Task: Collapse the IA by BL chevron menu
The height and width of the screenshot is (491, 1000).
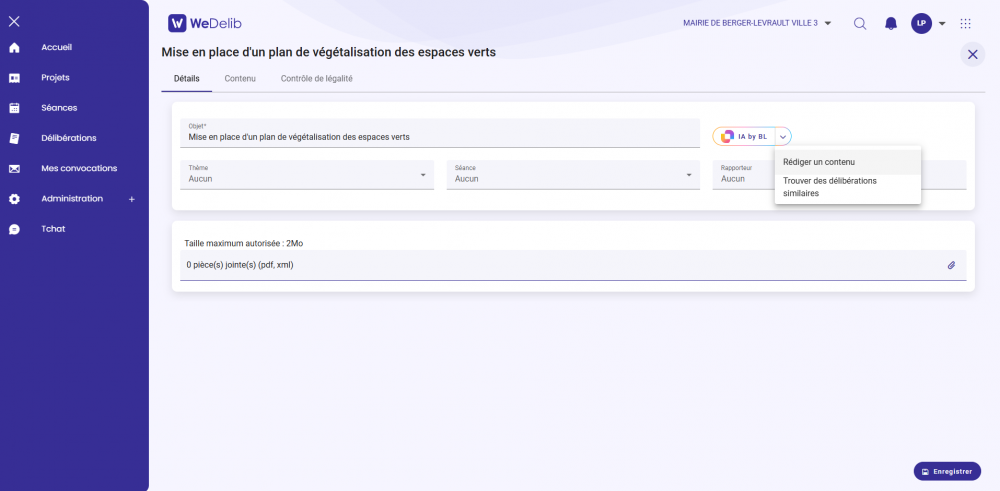Action: pyautogui.click(x=782, y=137)
